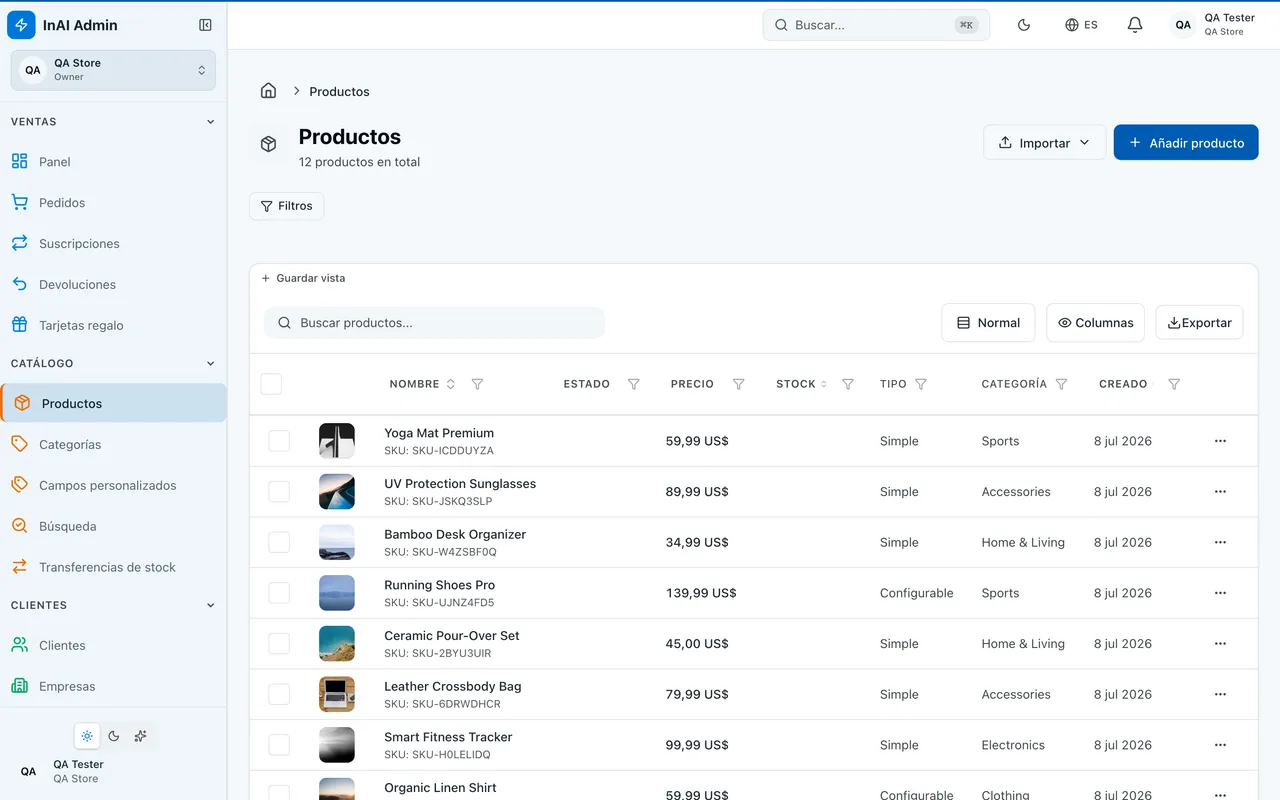Filter the Categoría column funnel icon
Viewport: 1280px width, 800px height.
point(1061,384)
